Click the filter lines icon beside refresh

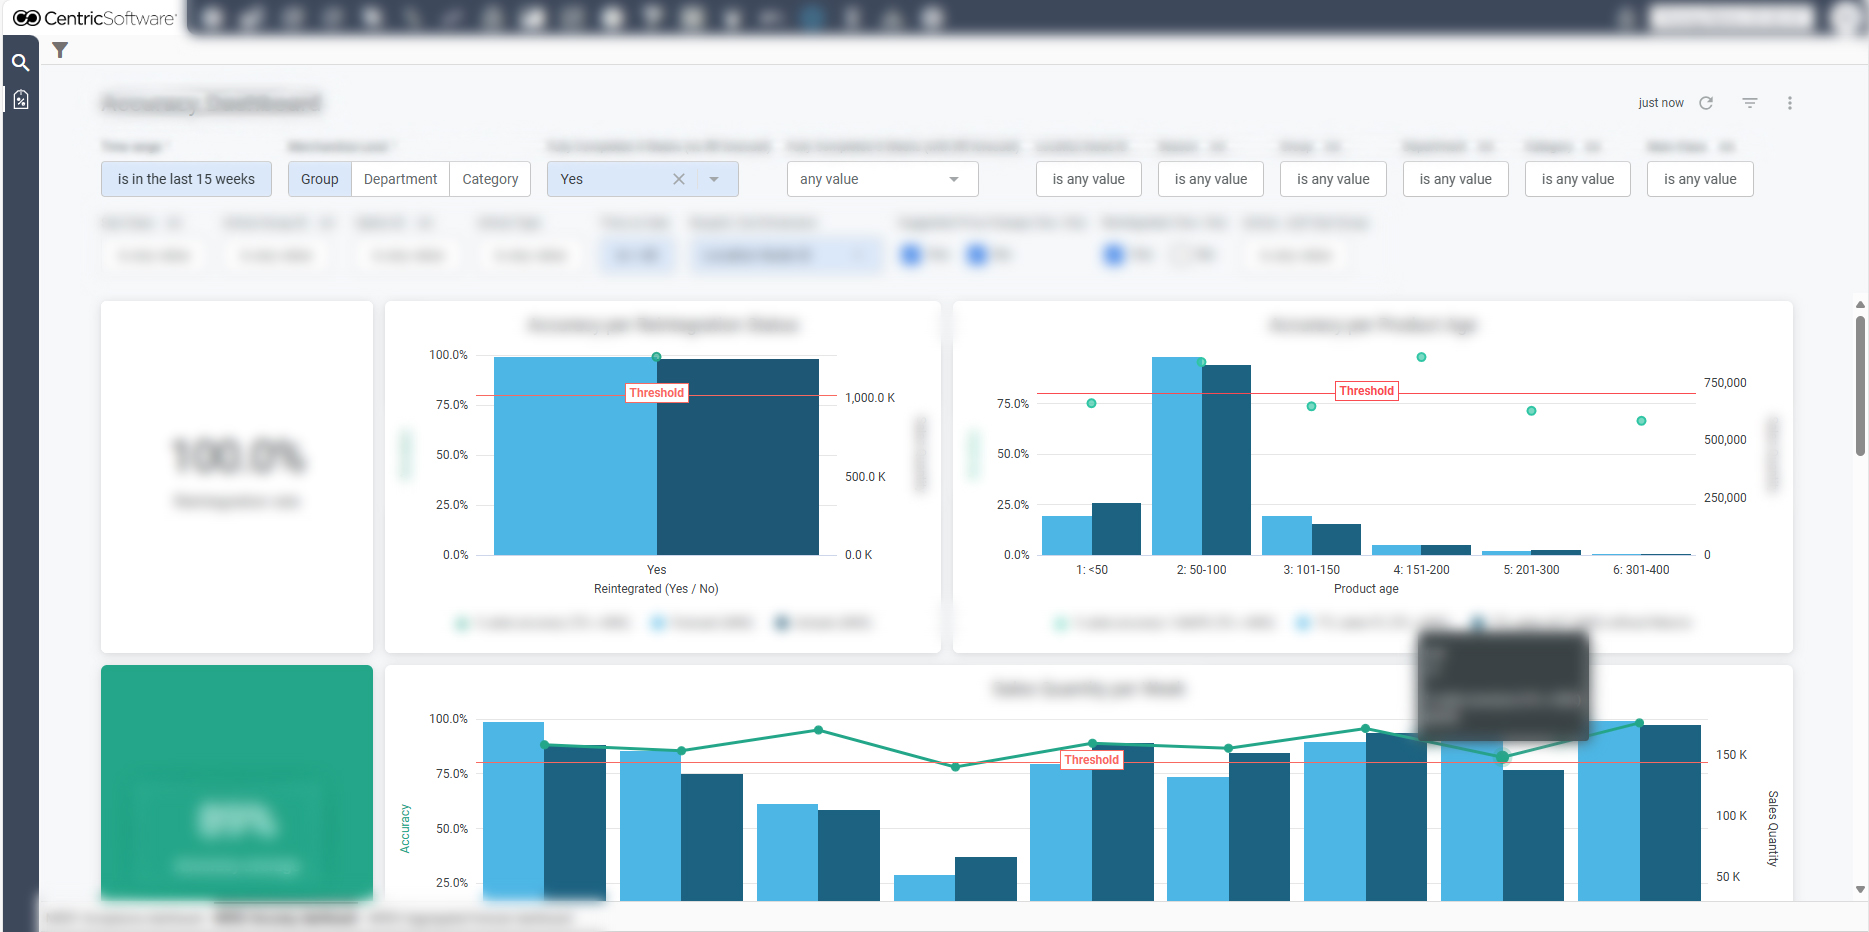coord(1750,103)
